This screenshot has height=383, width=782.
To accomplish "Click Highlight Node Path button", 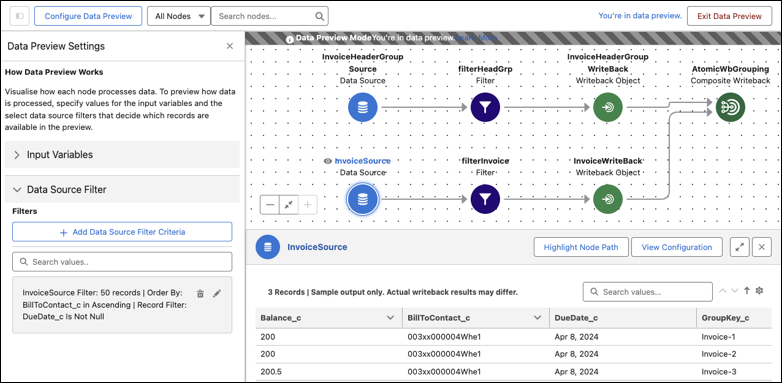I will (x=581, y=247).
